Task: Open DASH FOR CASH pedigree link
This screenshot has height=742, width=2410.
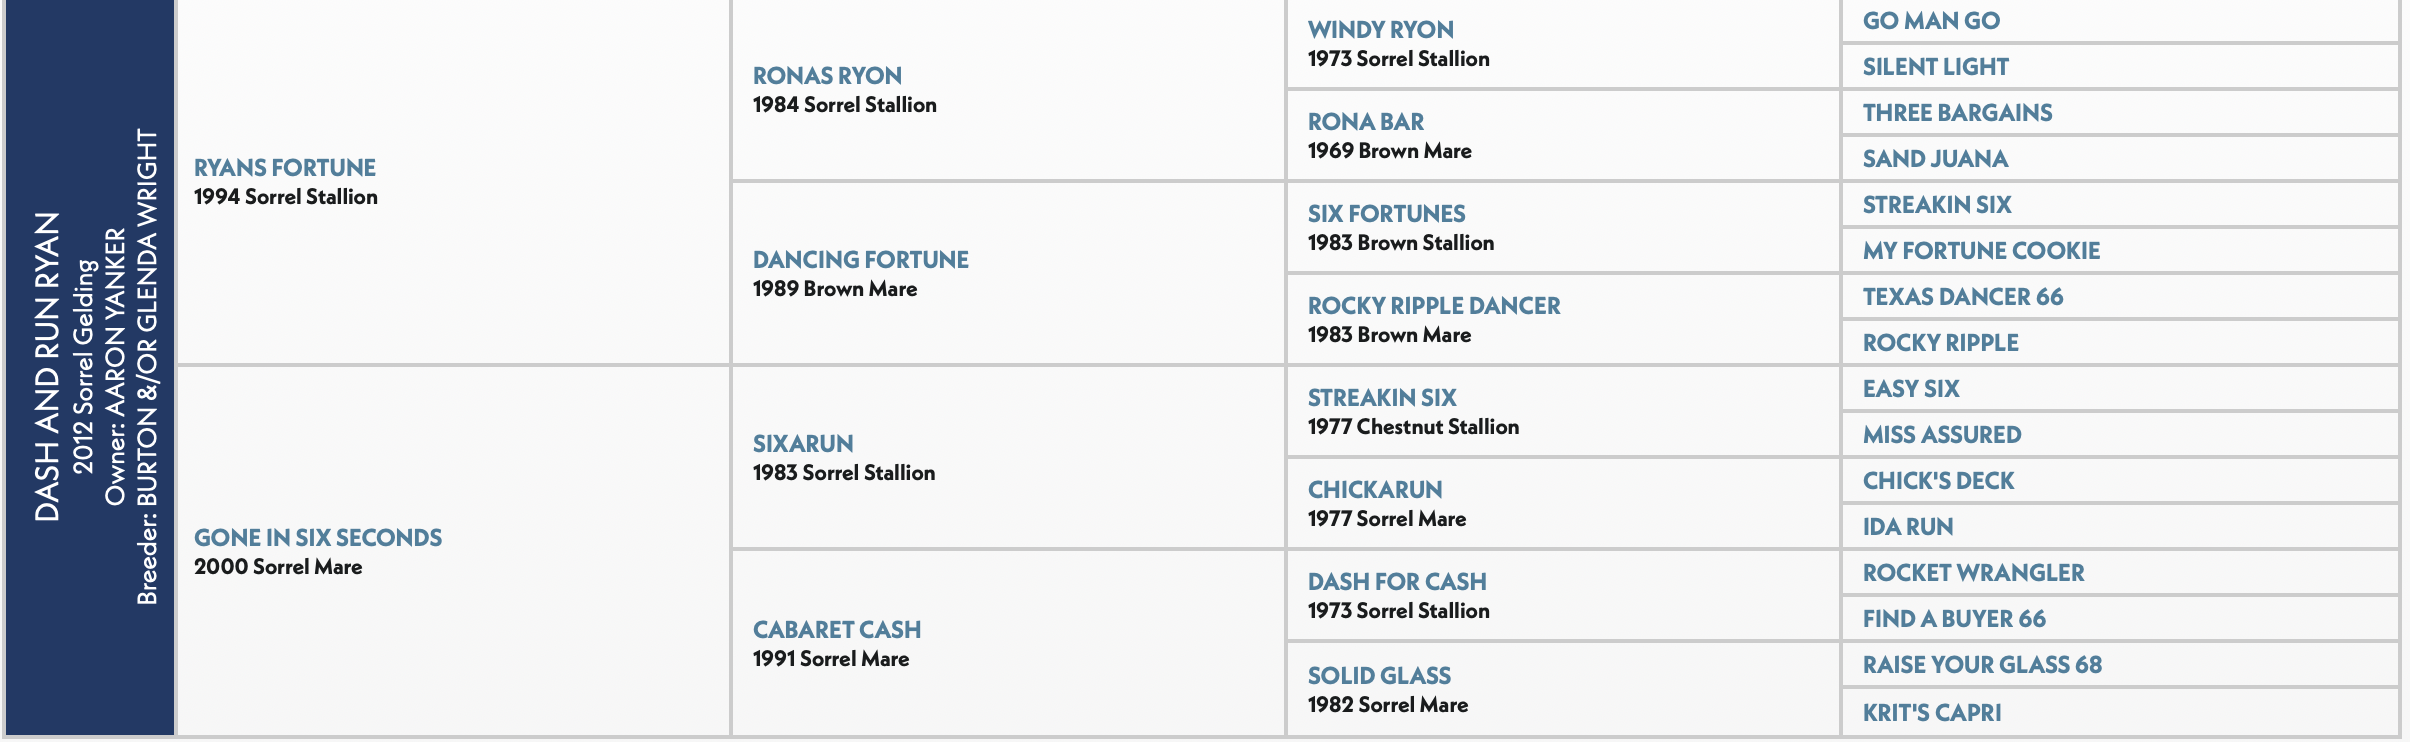Action: tap(1397, 582)
